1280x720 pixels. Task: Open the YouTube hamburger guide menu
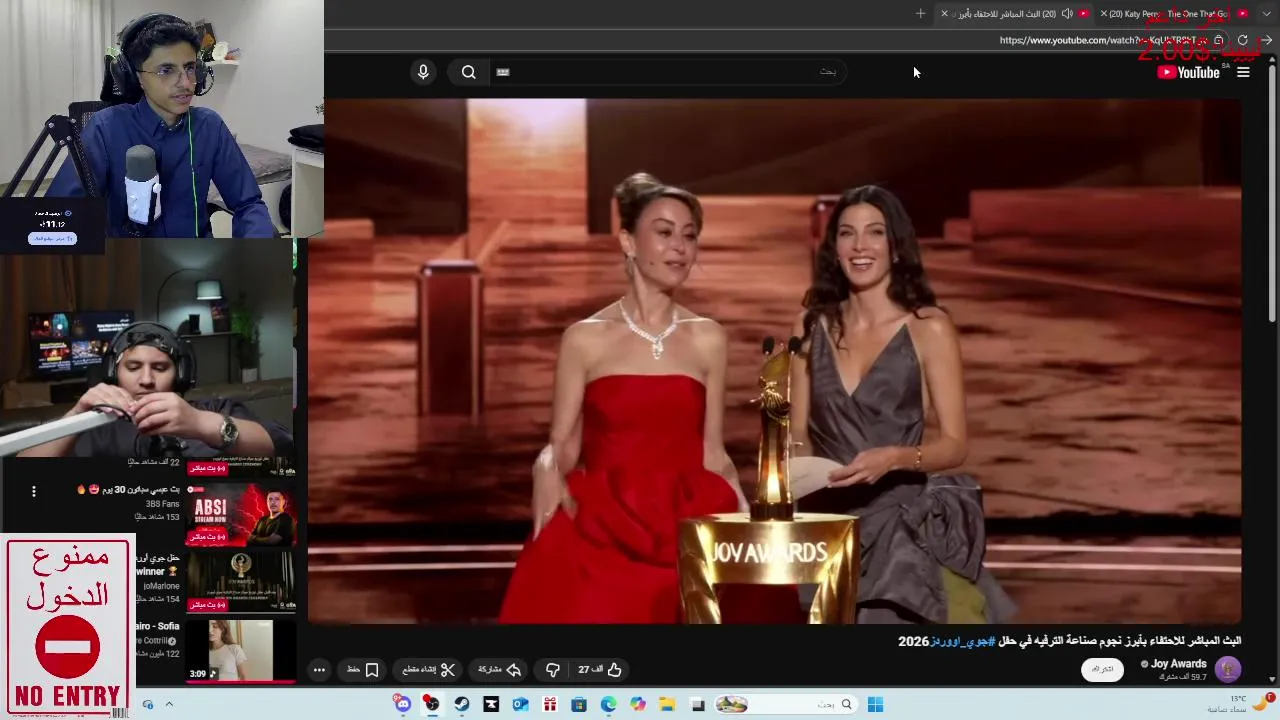click(x=1243, y=72)
